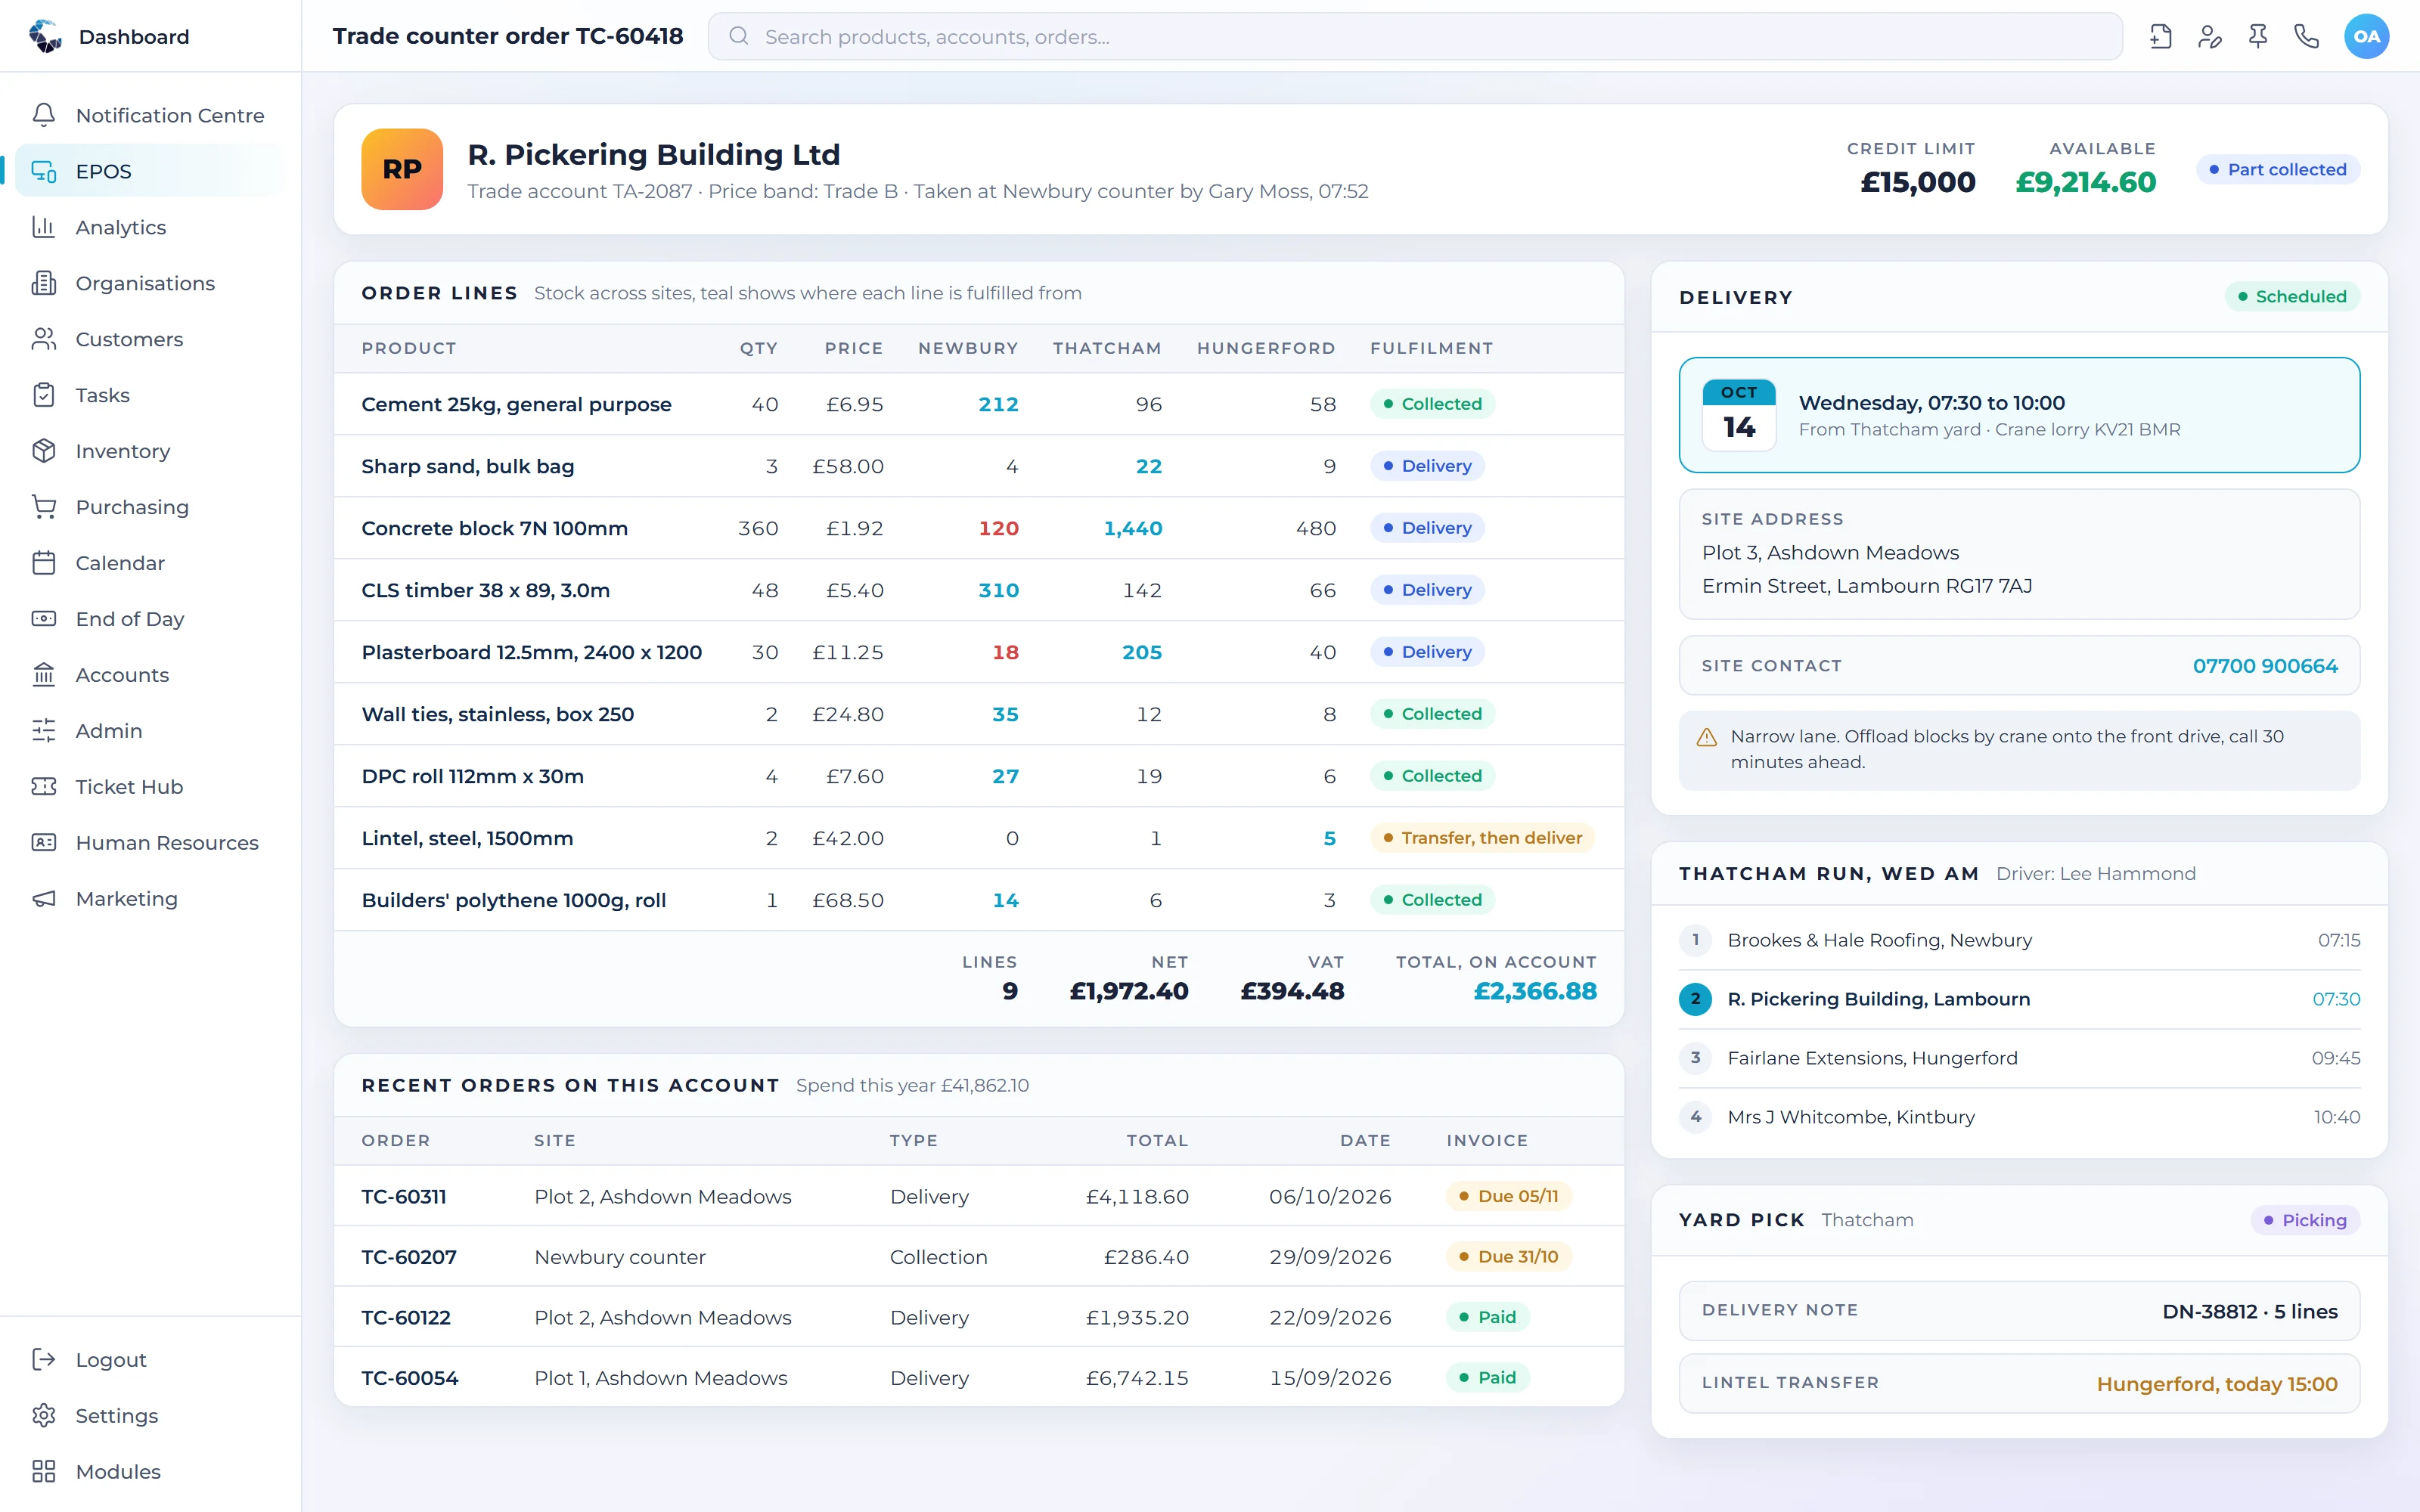2420x1512 pixels.
Task: Click the Logout menu item
Action: coord(150,1359)
